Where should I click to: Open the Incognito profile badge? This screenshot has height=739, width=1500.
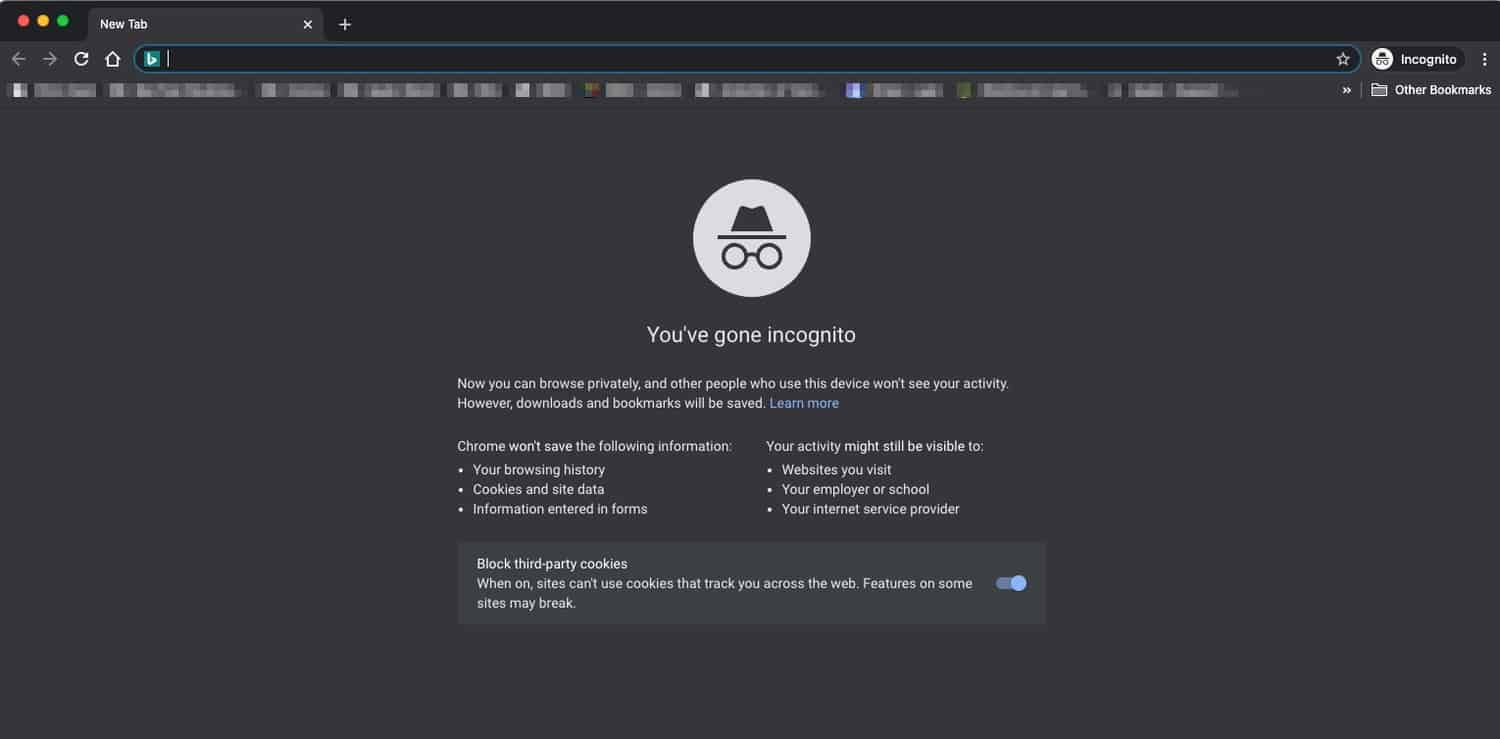coord(1417,59)
